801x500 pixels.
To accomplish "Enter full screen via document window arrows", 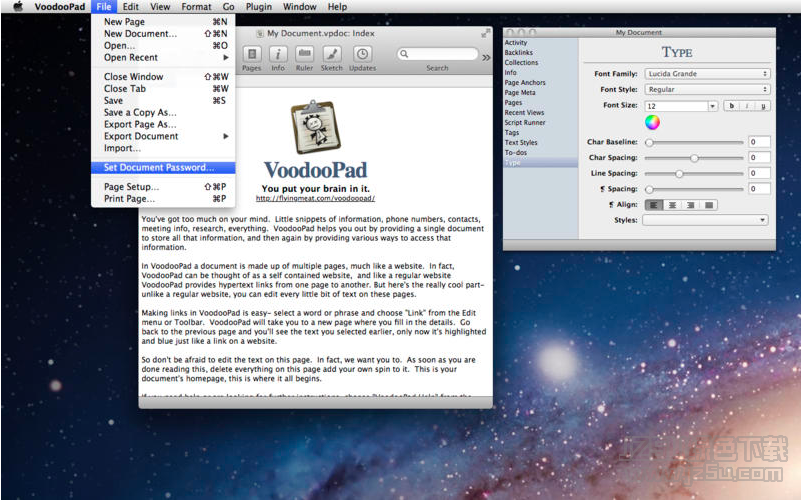I will (485, 33).
